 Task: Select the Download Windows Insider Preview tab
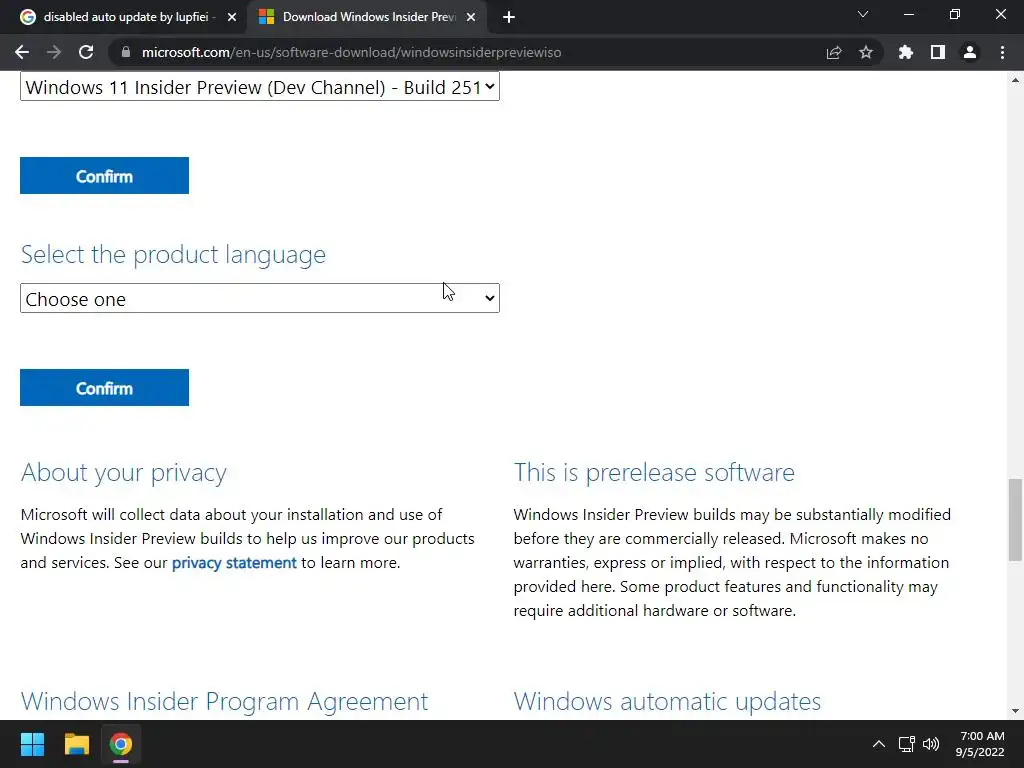point(366,18)
